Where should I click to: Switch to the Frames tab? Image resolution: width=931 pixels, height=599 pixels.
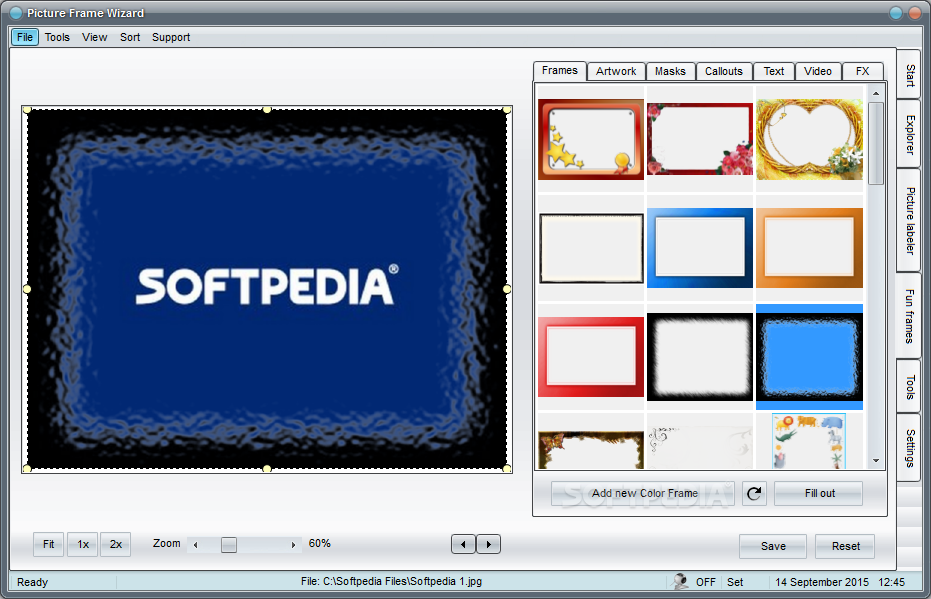pos(560,70)
